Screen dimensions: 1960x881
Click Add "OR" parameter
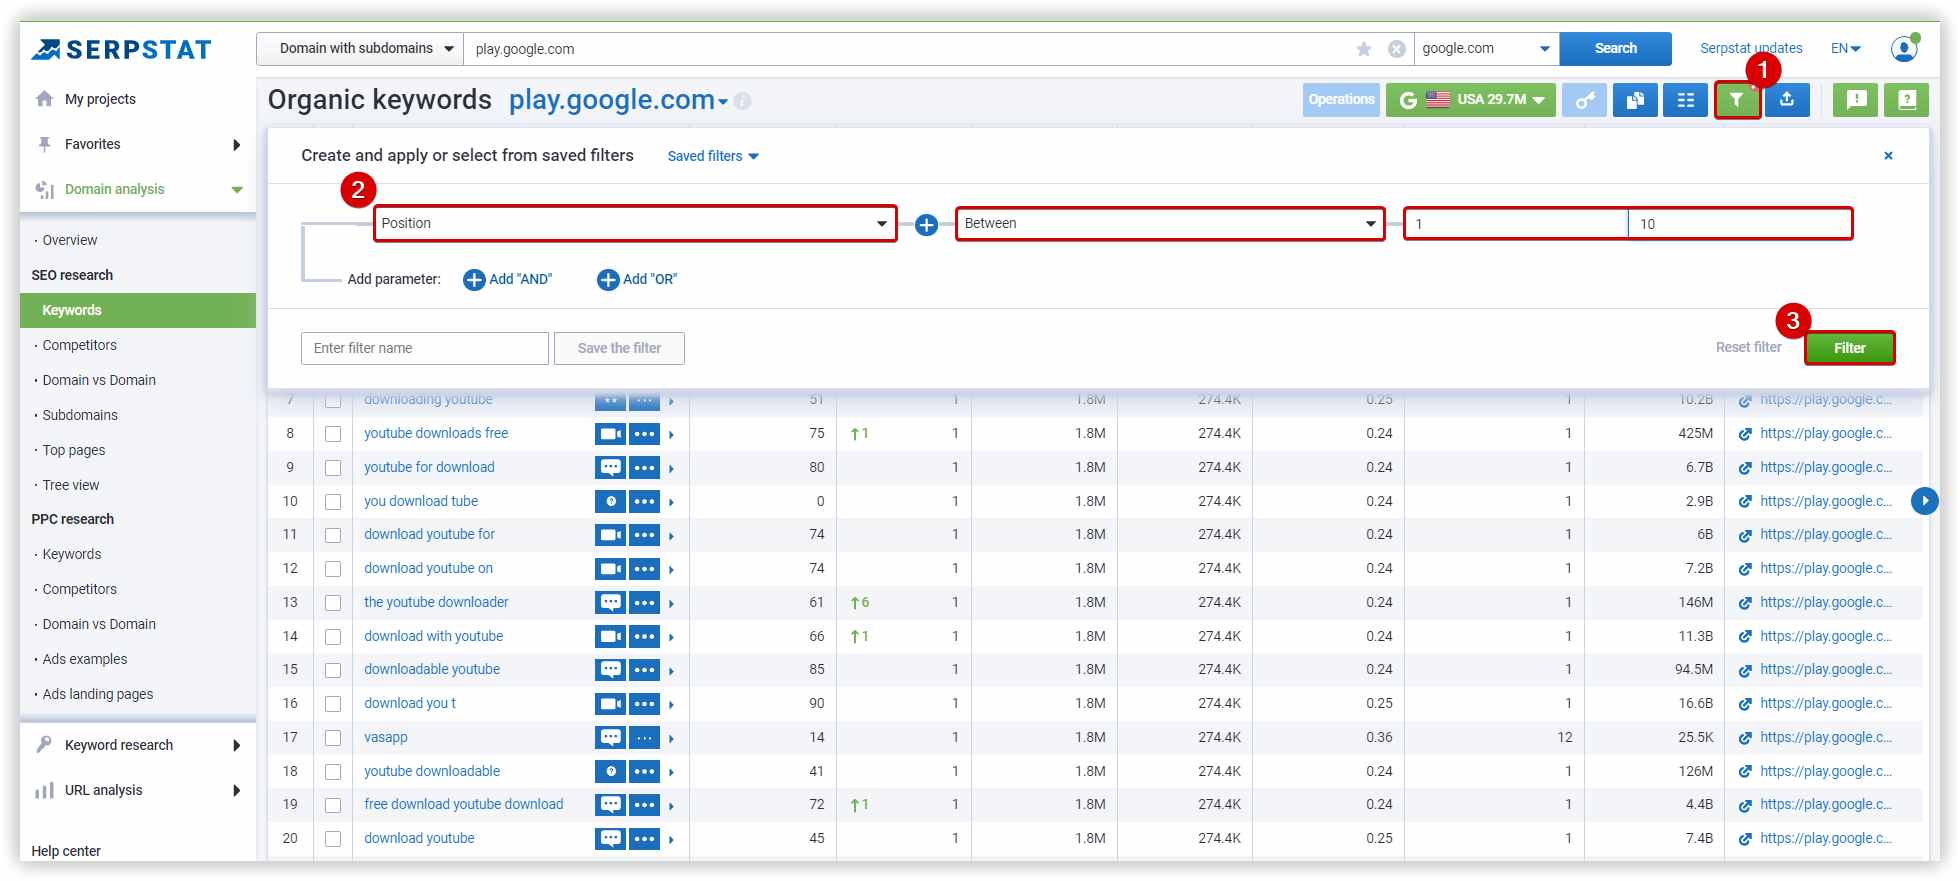point(637,280)
